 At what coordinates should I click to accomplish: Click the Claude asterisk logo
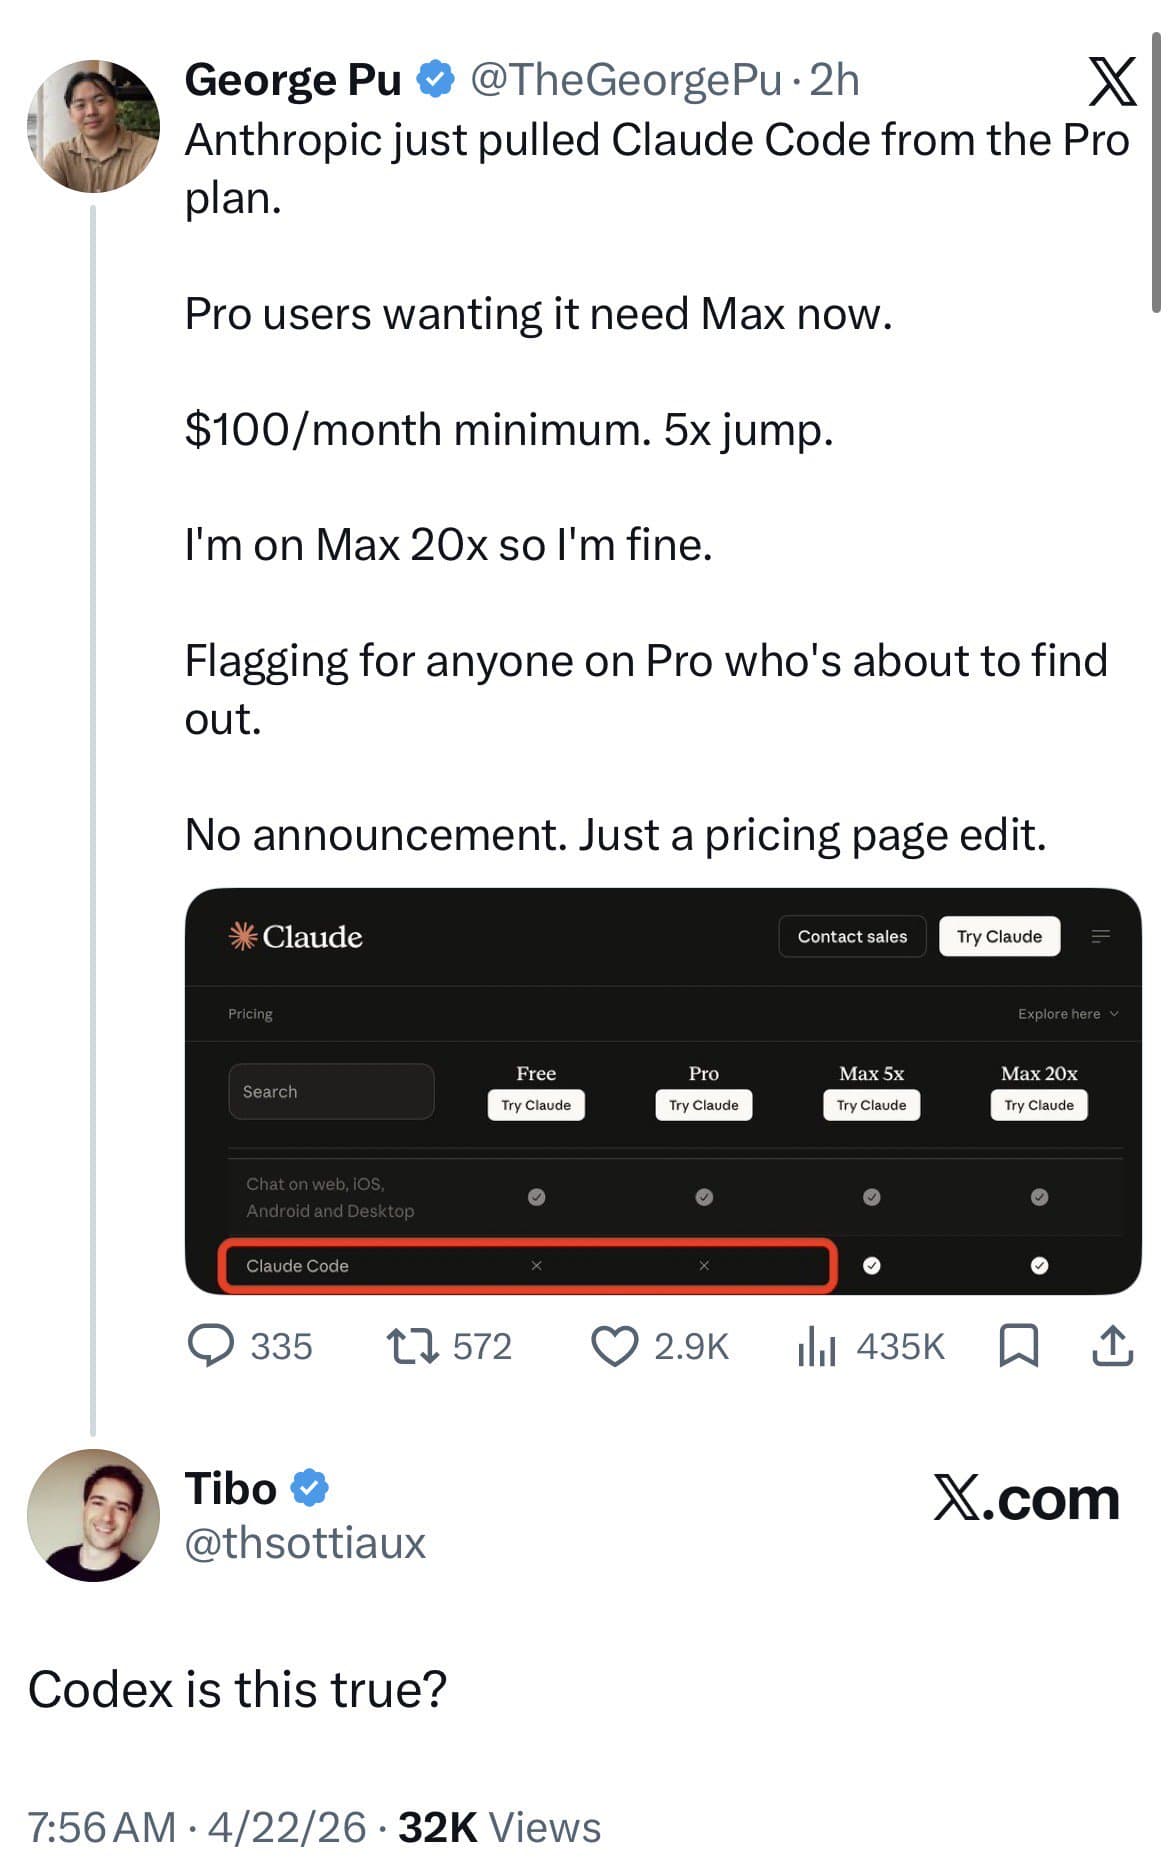pyautogui.click(x=240, y=936)
